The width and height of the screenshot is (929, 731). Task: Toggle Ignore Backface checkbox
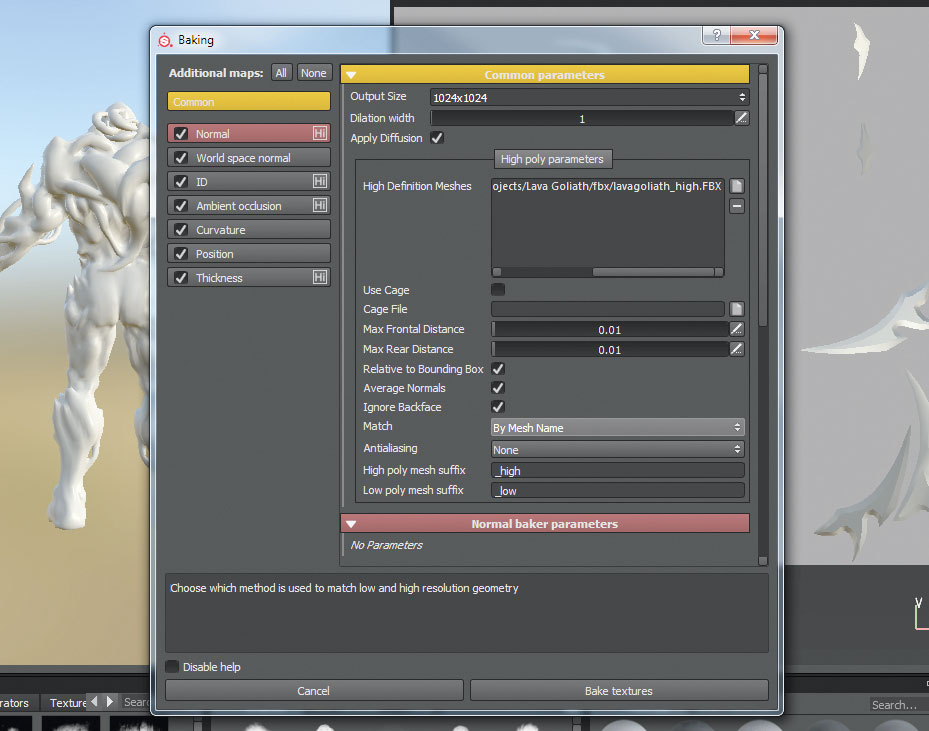click(x=498, y=406)
